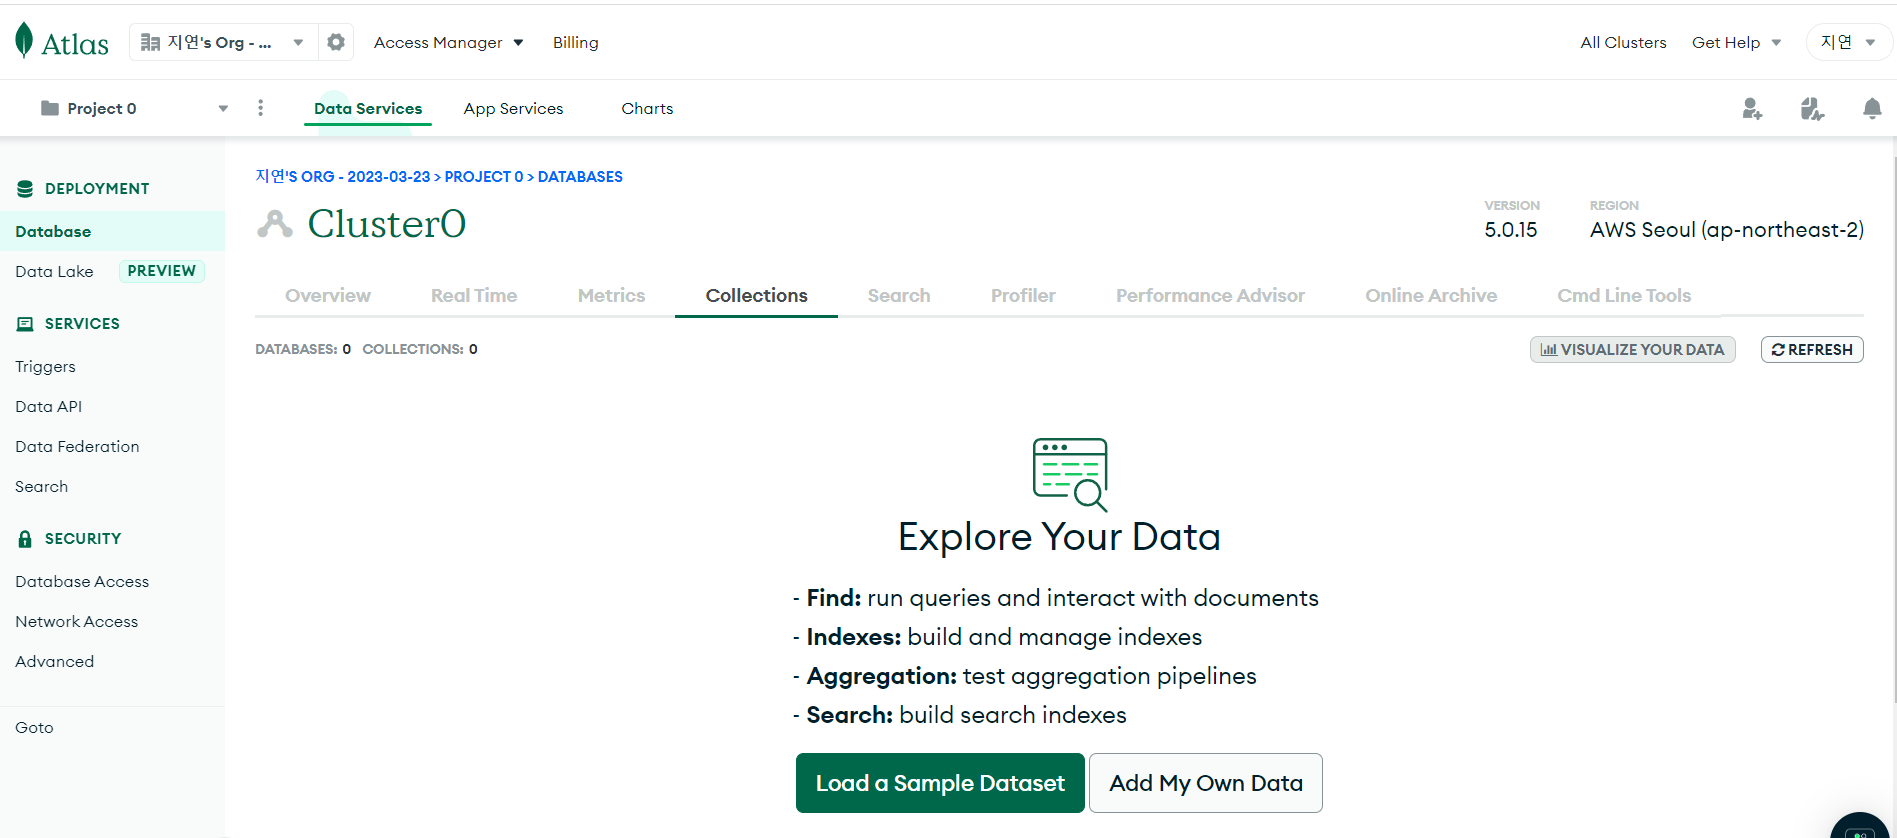The height and width of the screenshot is (838, 1897).
Task: Click the Services section icon
Action: (x=25, y=324)
